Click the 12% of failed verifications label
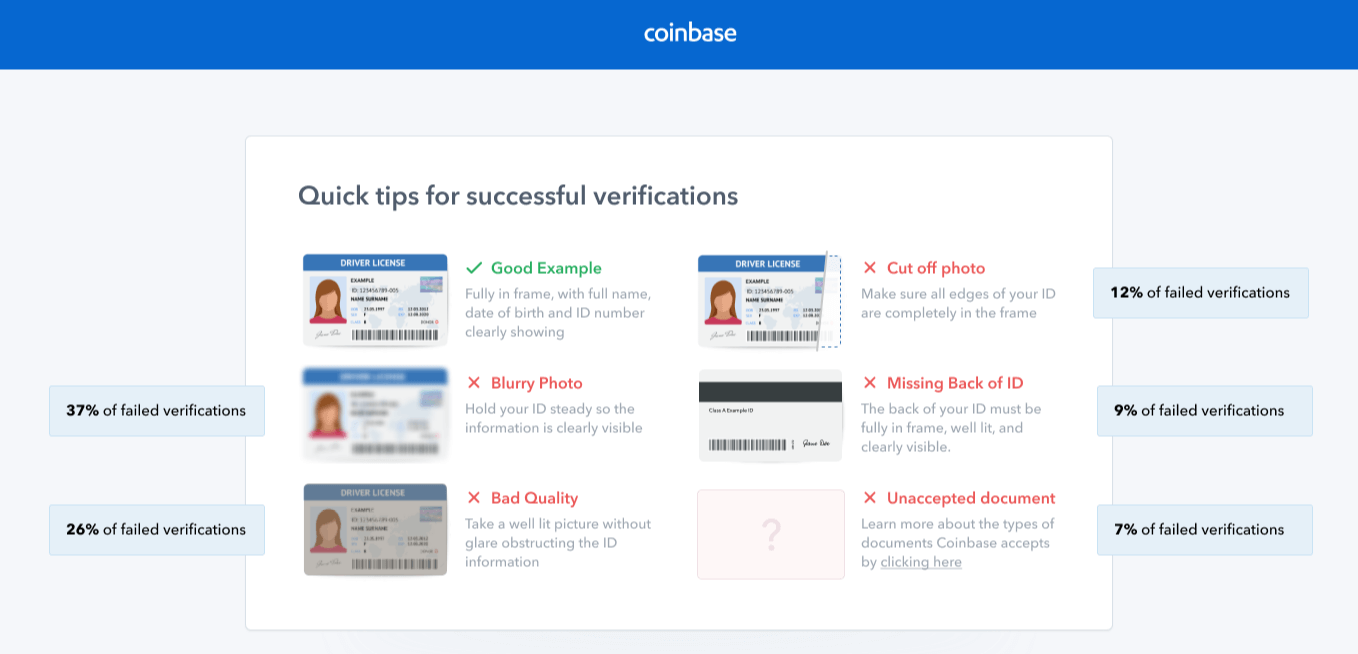This screenshot has width=1358, height=654. [1200, 293]
